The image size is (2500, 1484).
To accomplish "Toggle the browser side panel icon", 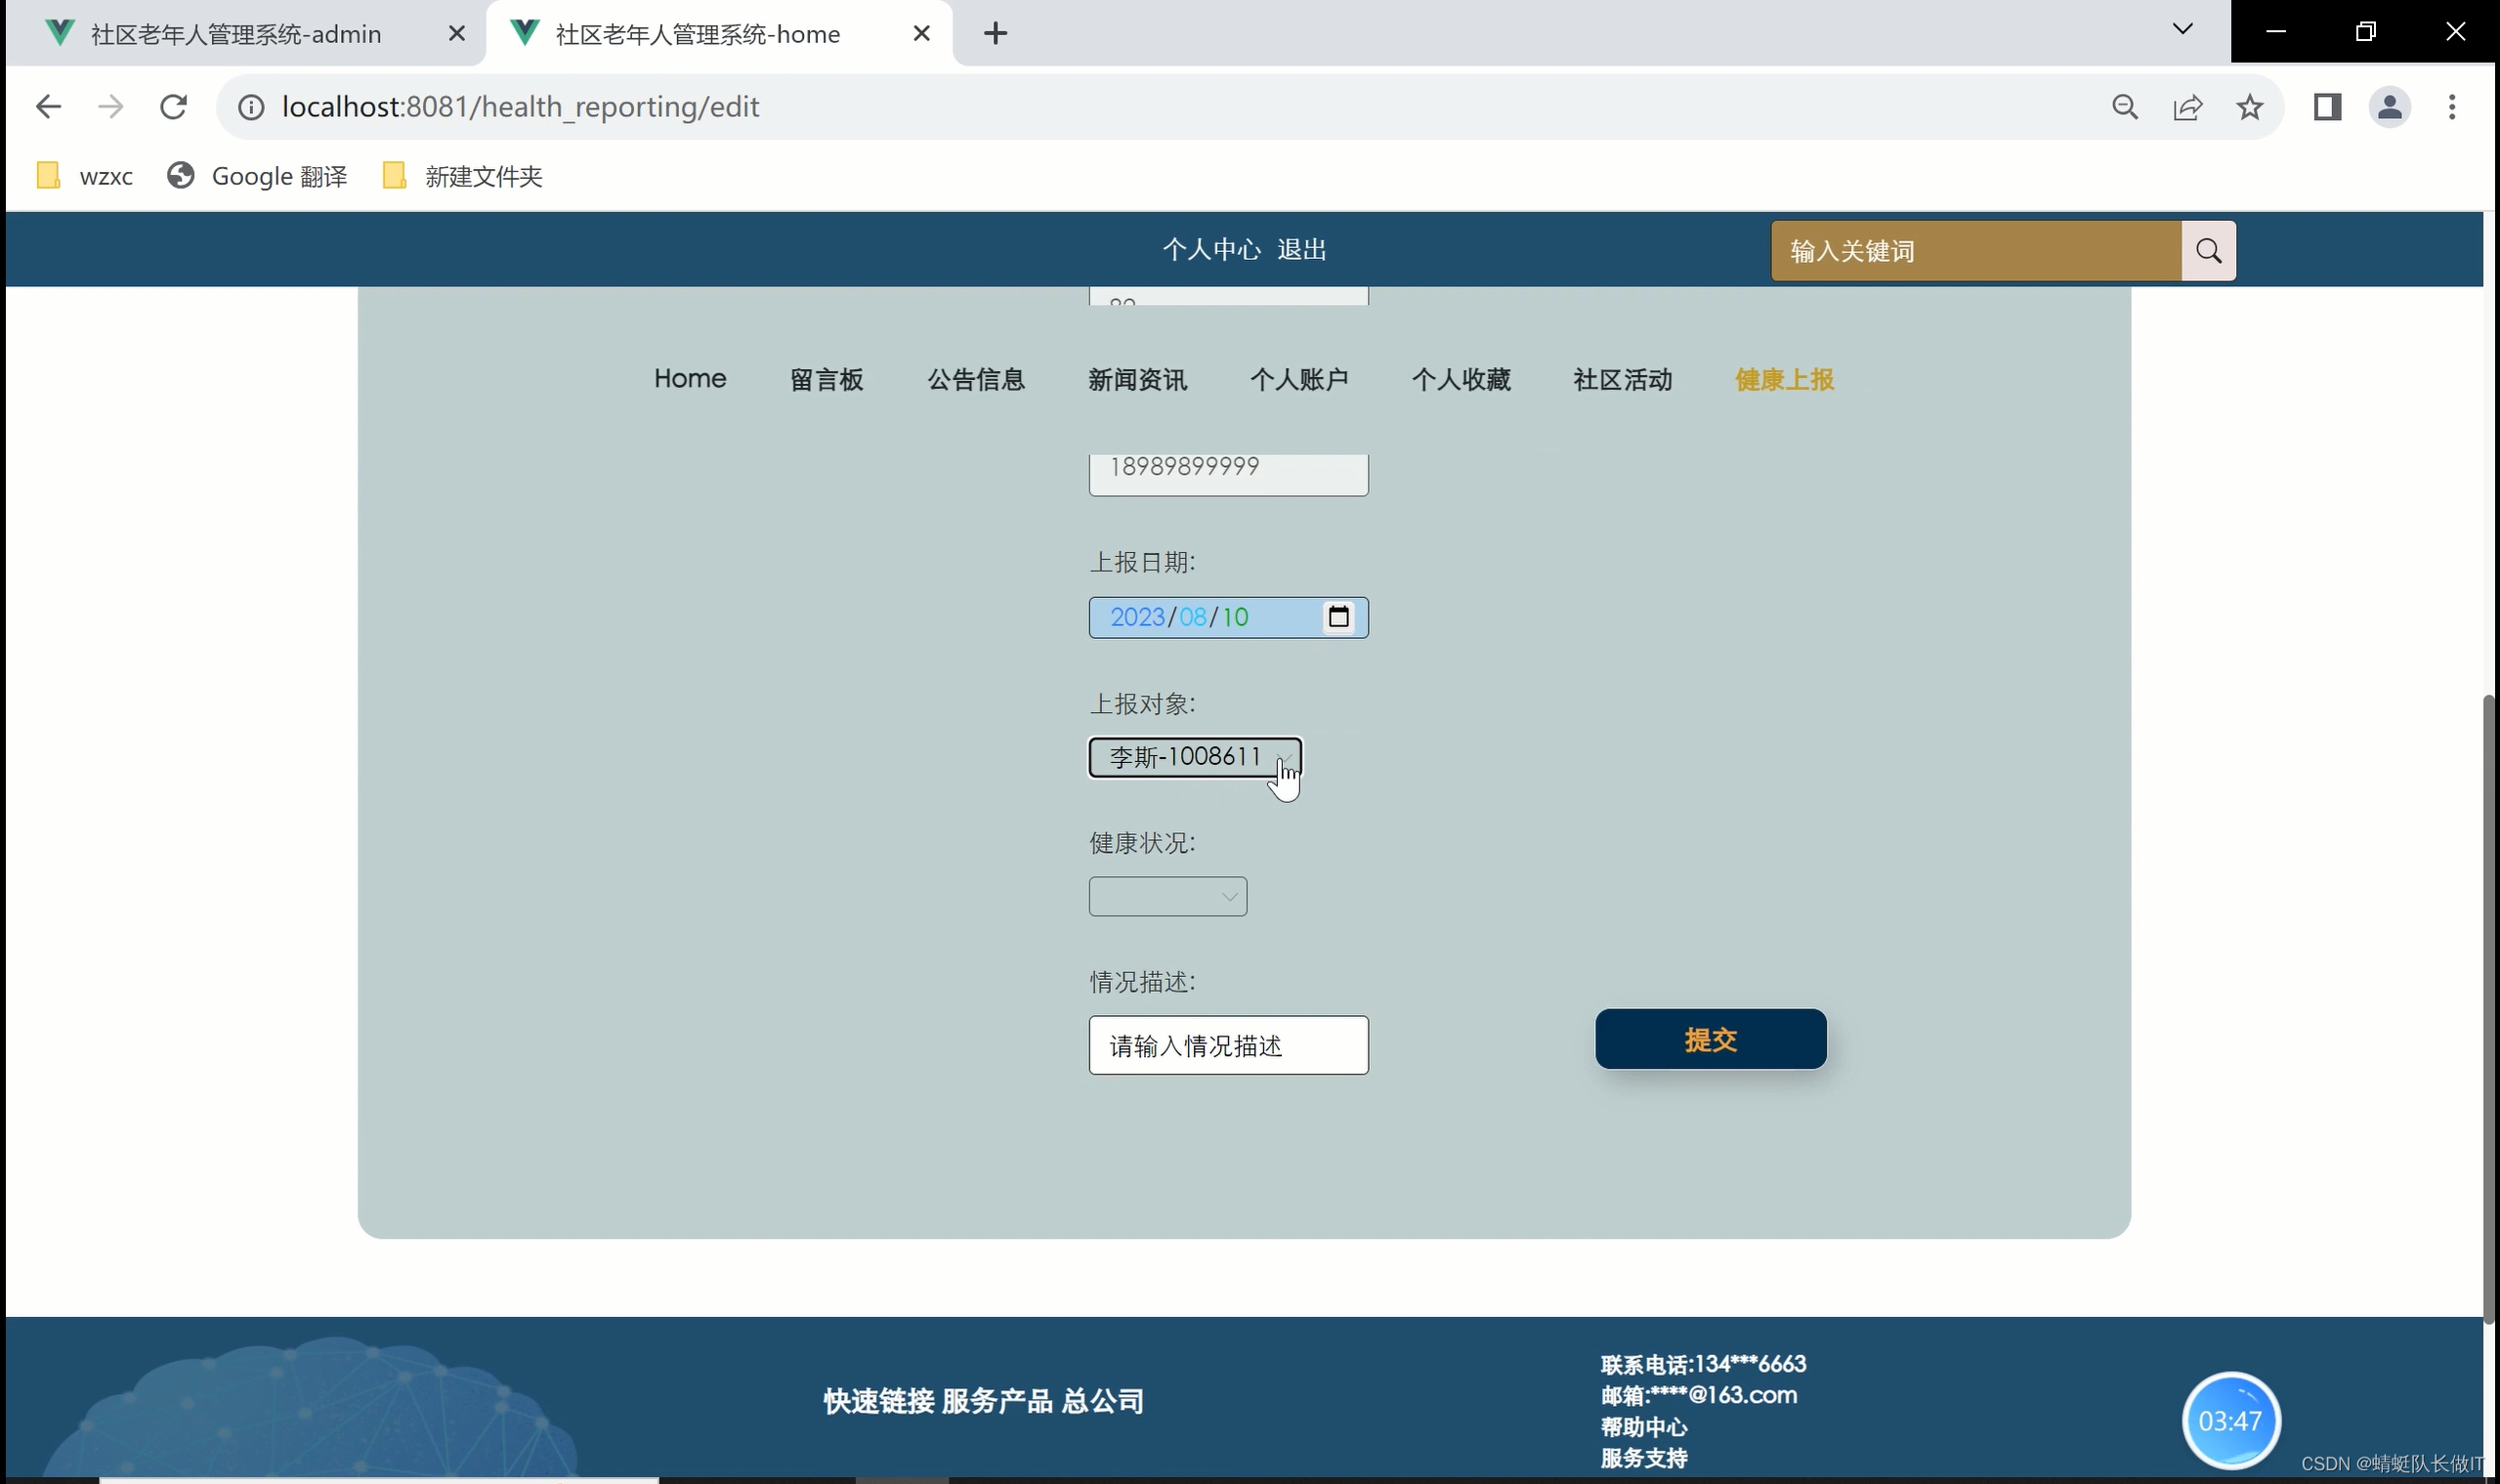I will click(x=2327, y=107).
